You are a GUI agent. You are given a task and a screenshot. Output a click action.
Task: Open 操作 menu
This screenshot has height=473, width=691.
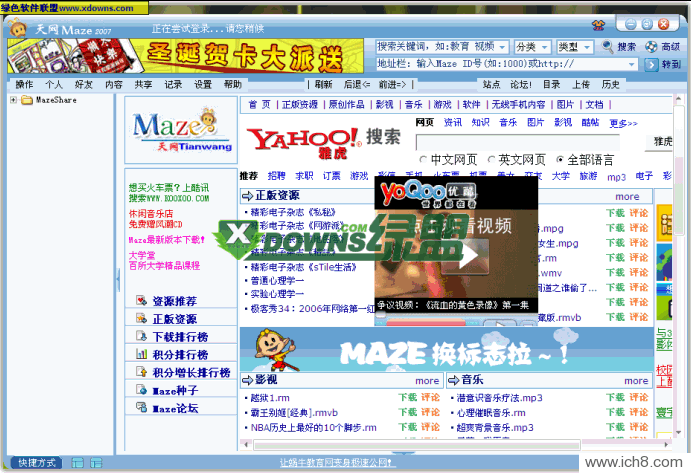click(x=24, y=84)
